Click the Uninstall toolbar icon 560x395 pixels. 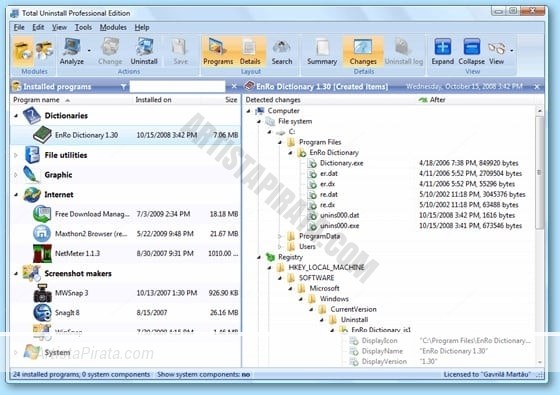[x=144, y=47]
